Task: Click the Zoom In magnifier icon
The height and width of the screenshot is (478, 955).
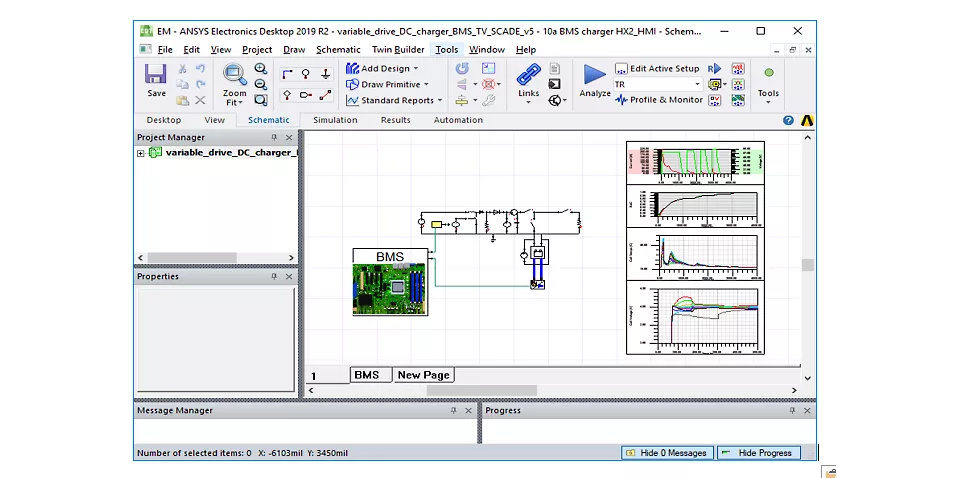Action: (261, 69)
